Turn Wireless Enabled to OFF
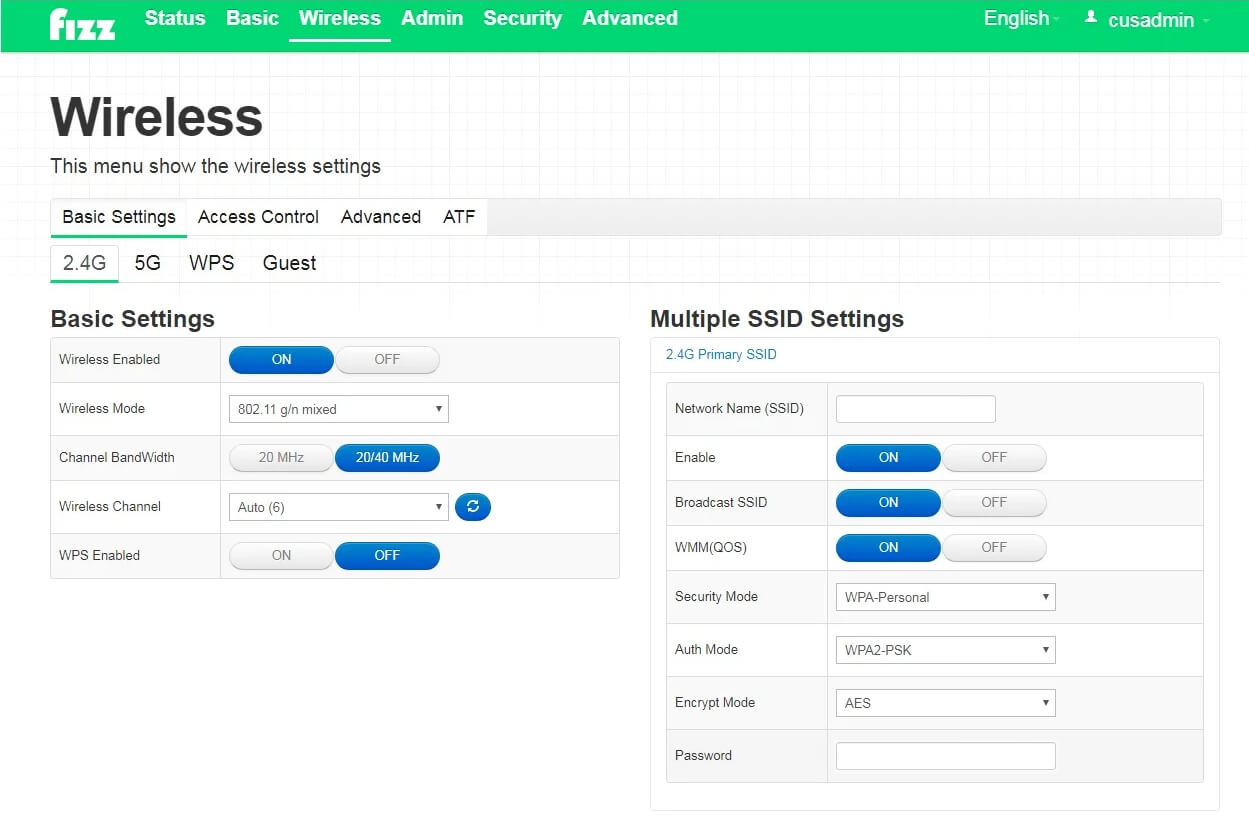This screenshot has width=1249, height=815. click(387, 360)
